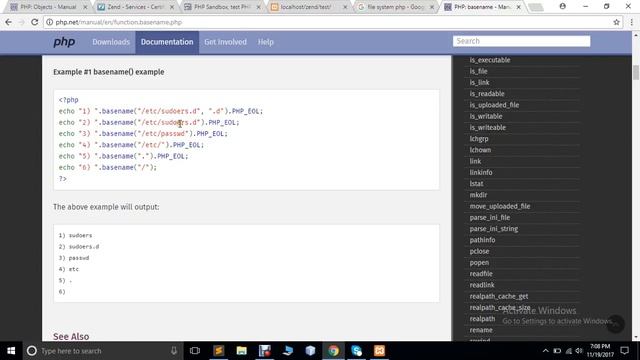
Task: Open Task View on the taskbar
Action: click(x=195, y=351)
